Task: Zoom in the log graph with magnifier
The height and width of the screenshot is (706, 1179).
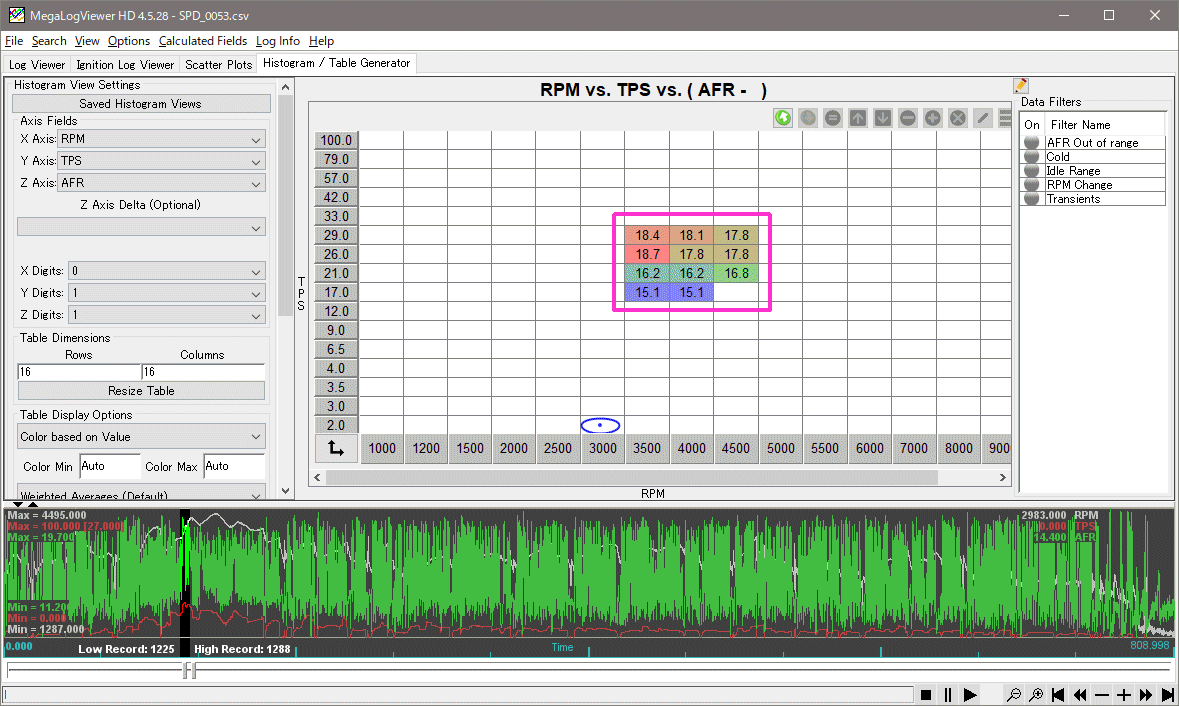Action: (x=1036, y=695)
